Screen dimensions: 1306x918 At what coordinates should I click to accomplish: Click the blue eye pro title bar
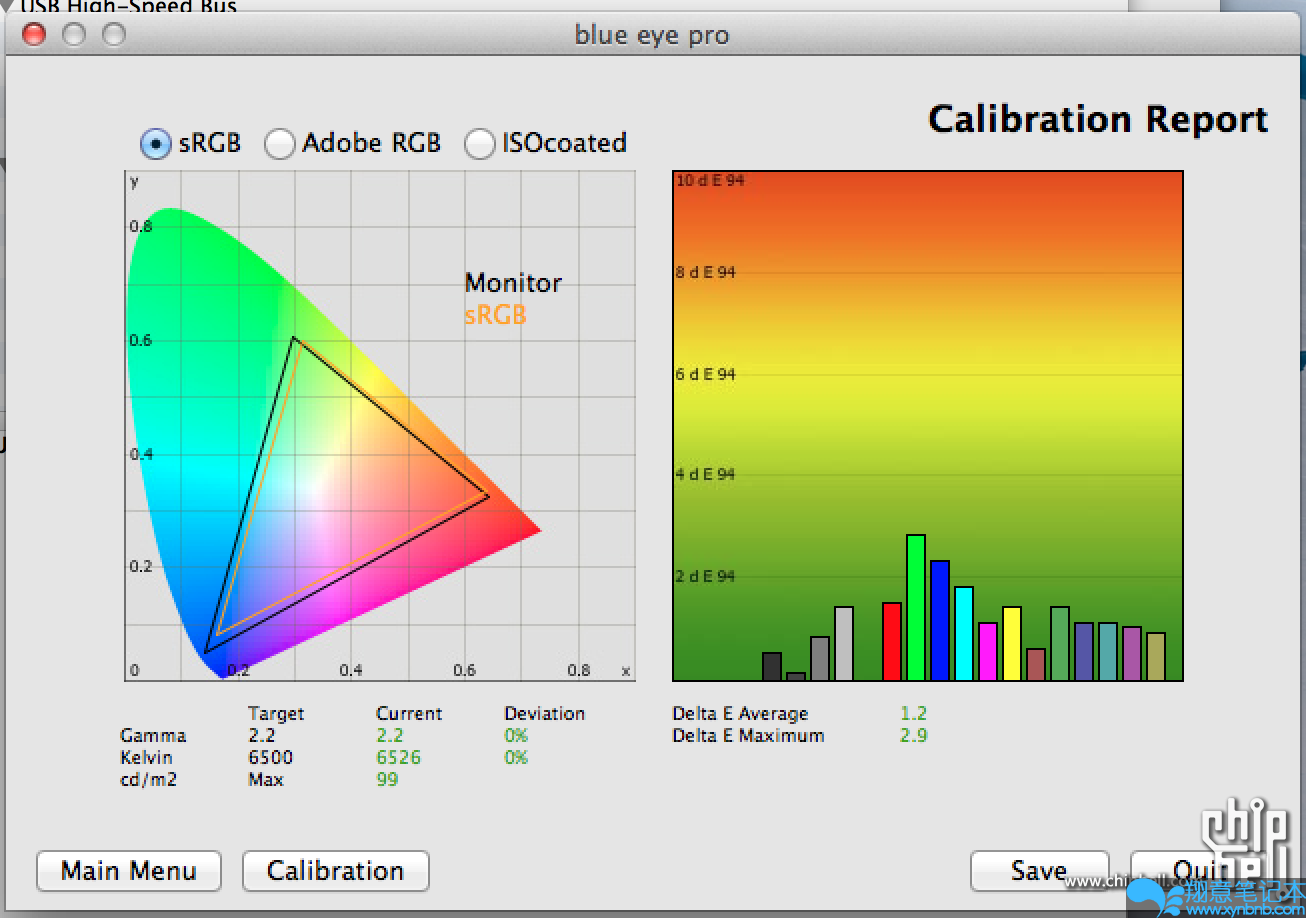[x=652, y=35]
